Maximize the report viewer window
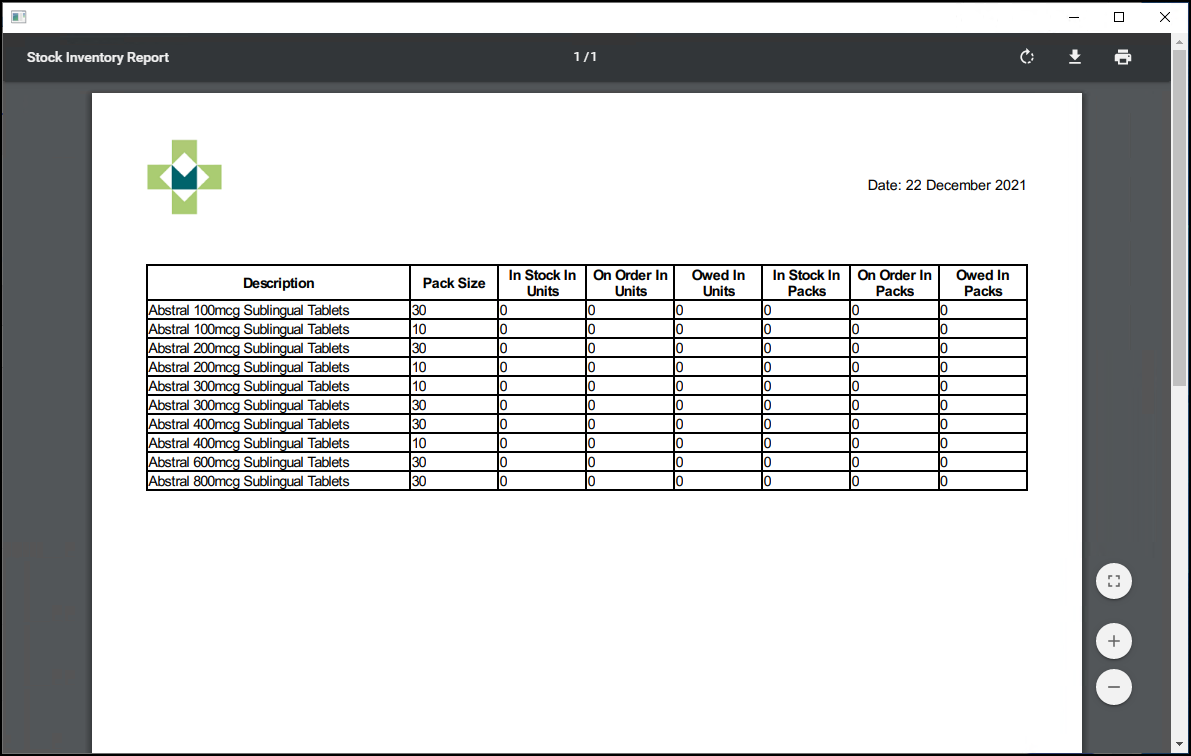This screenshot has width=1191, height=756. coord(1119,17)
